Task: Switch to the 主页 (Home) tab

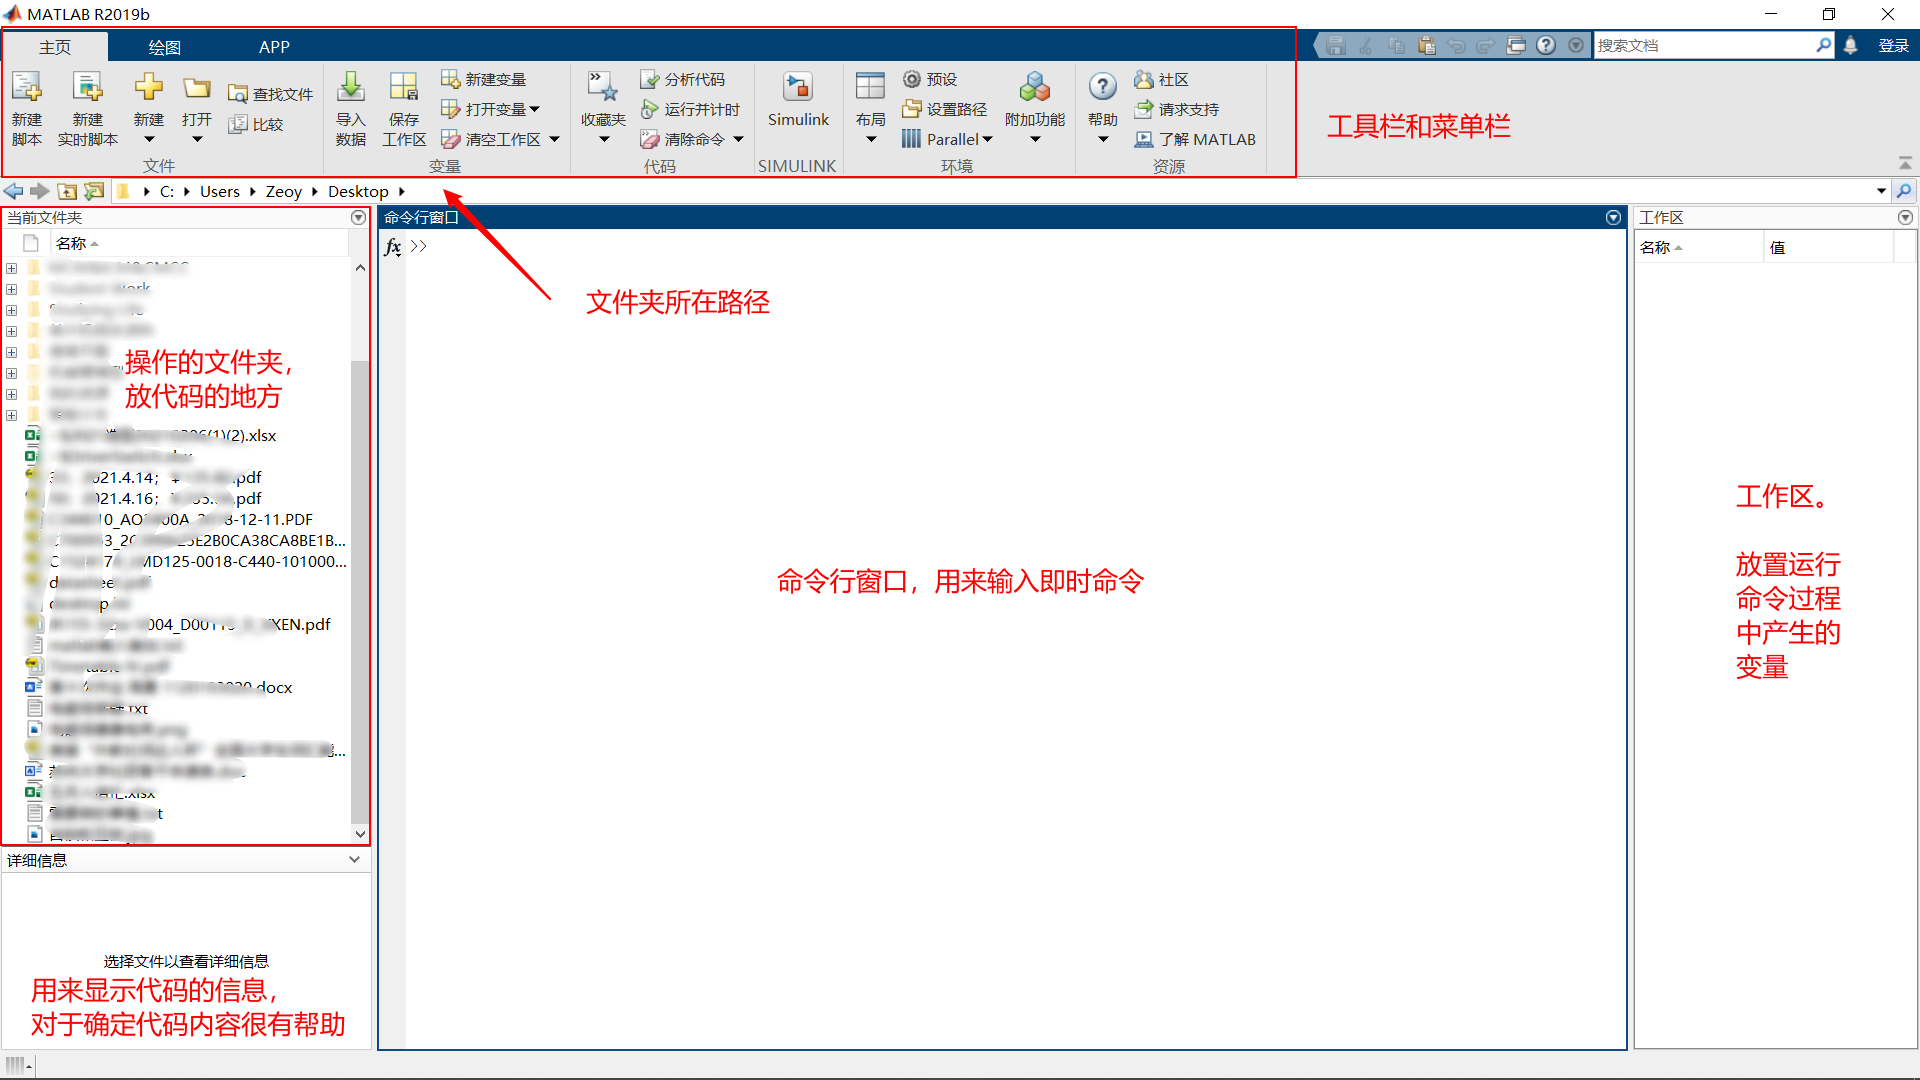Action: coord(55,47)
